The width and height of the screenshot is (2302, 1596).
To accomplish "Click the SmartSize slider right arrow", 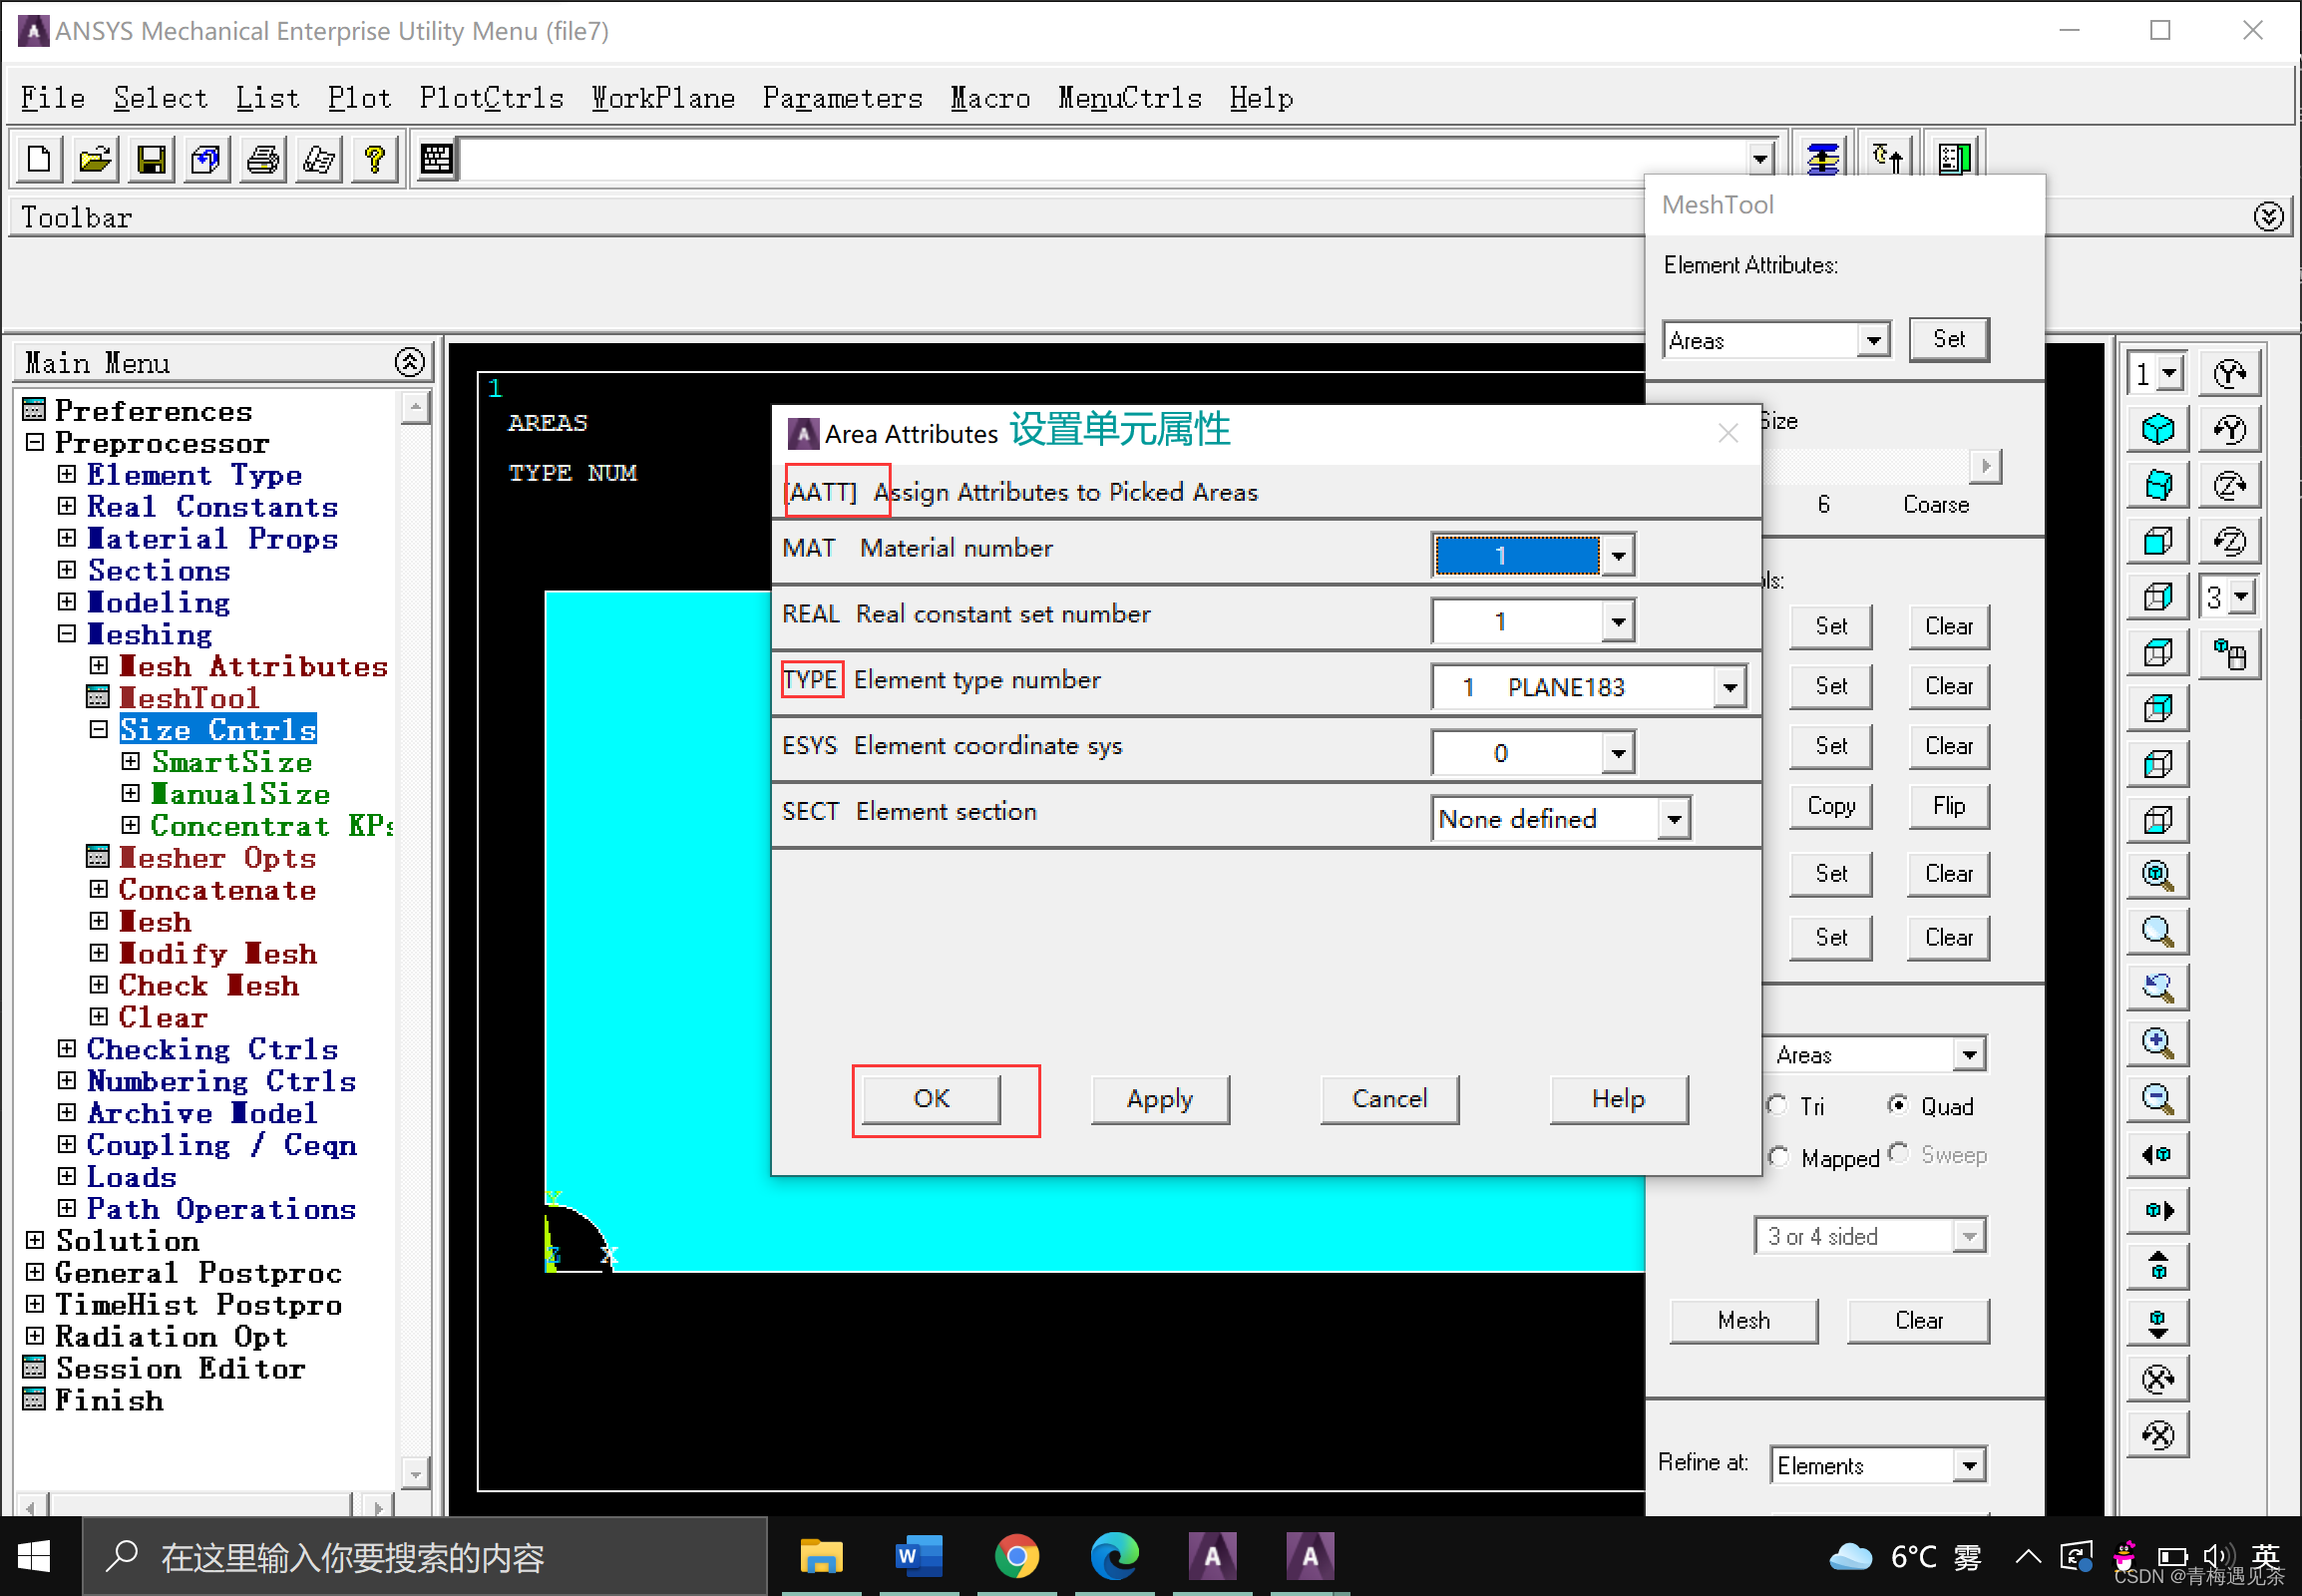I will point(1985,465).
